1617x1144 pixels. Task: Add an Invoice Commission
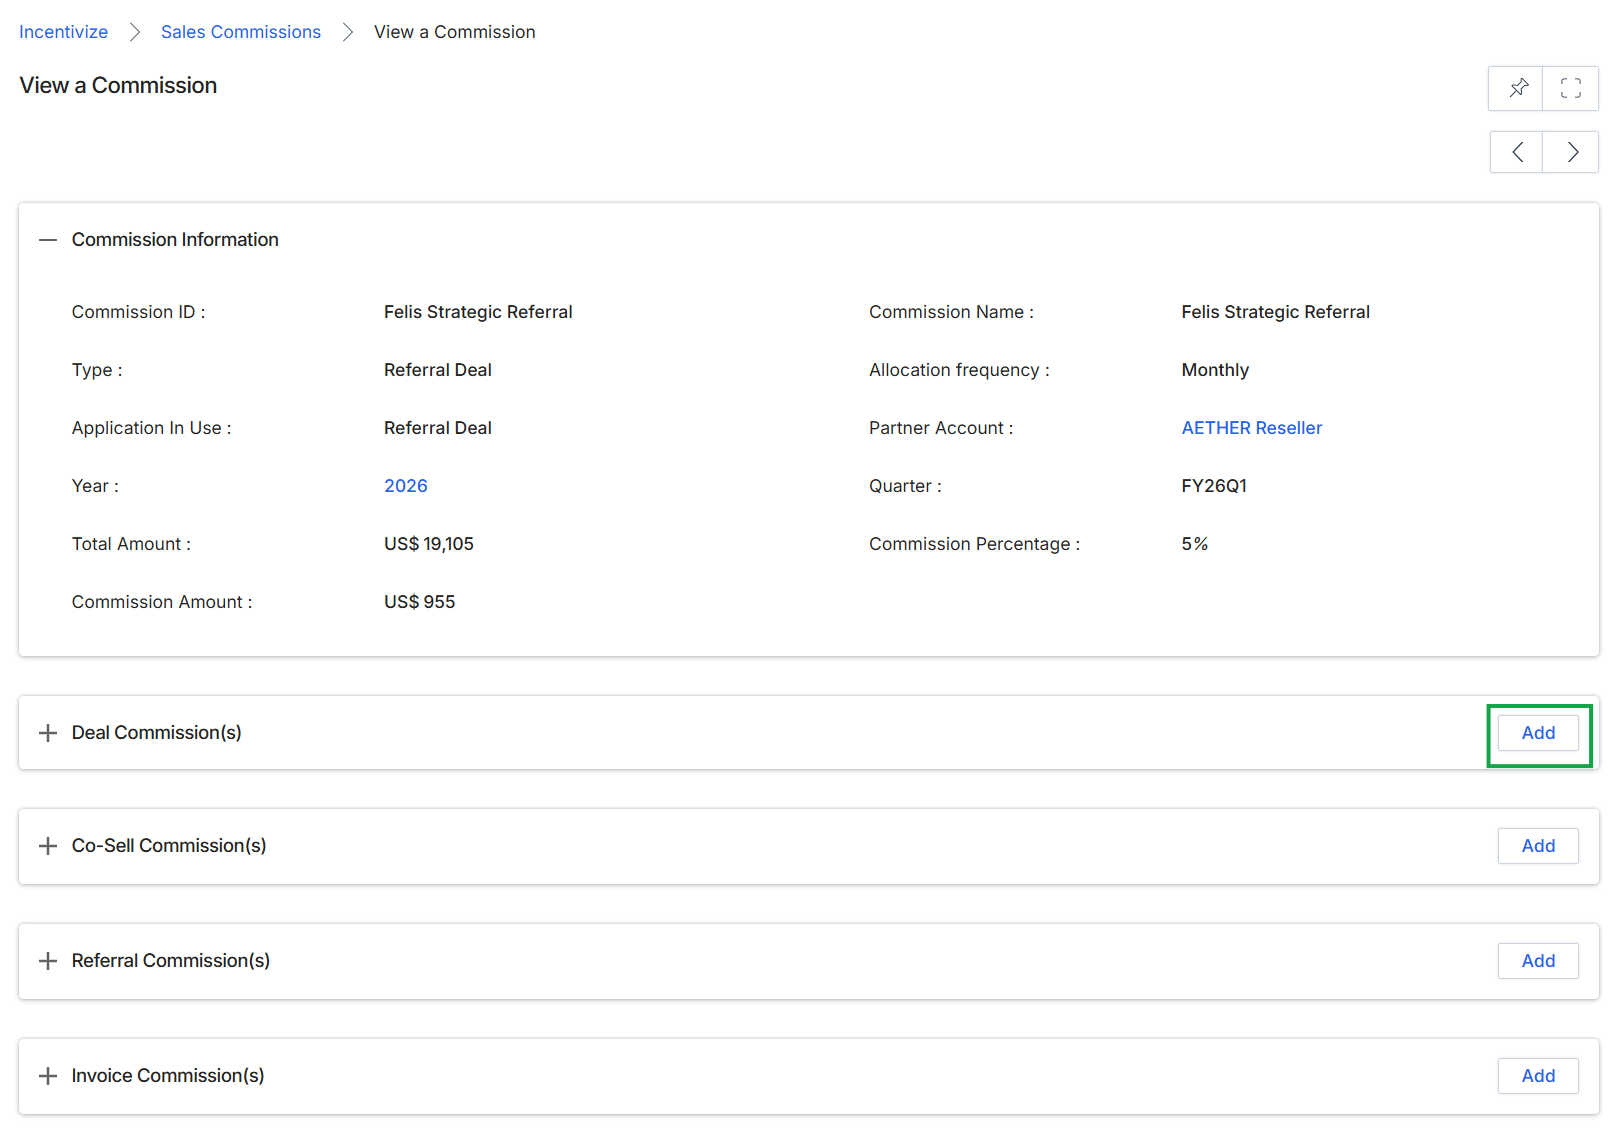[x=1538, y=1076]
